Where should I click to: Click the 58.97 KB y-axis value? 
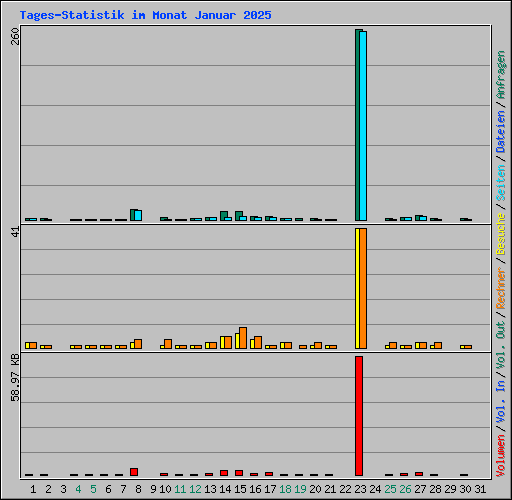[x=15, y=377]
